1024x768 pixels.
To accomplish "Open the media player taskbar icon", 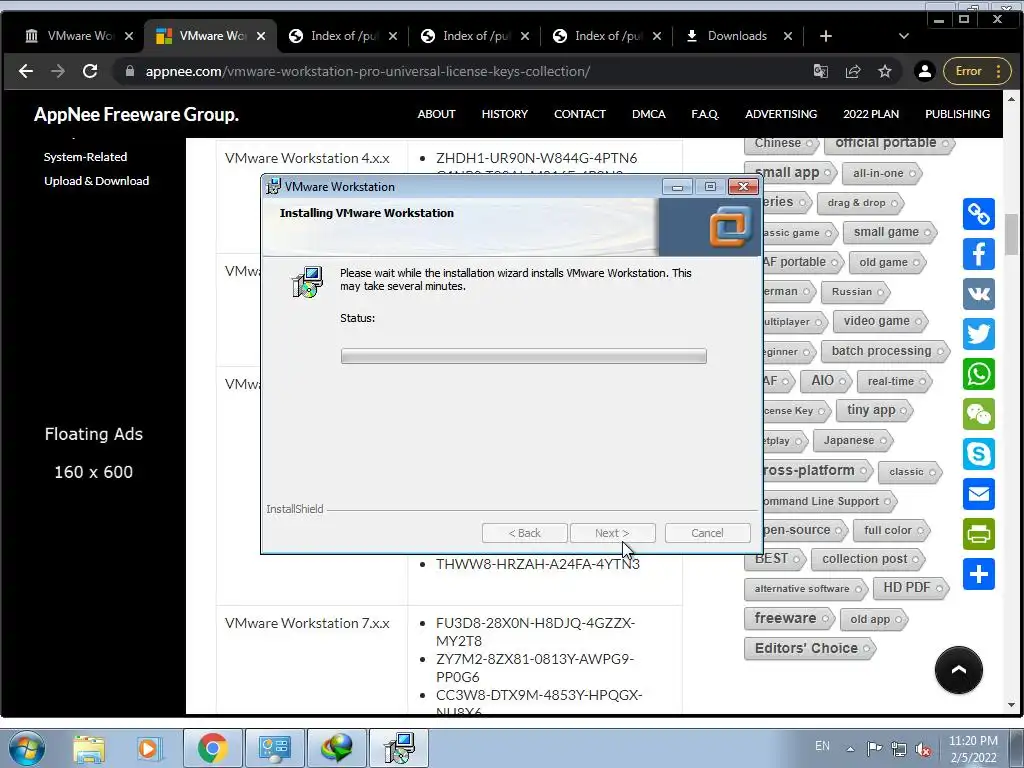I will pyautogui.click(x=148, y=748).
